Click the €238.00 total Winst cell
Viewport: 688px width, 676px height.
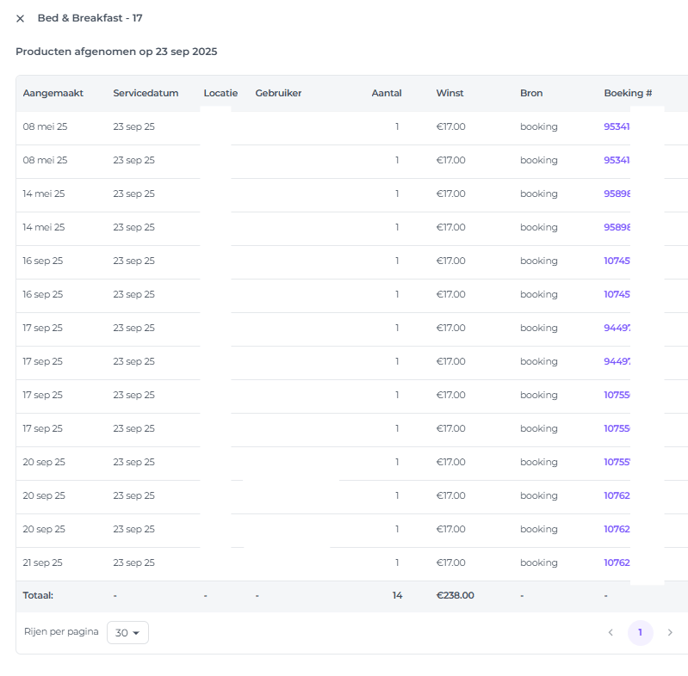[455, 595]
